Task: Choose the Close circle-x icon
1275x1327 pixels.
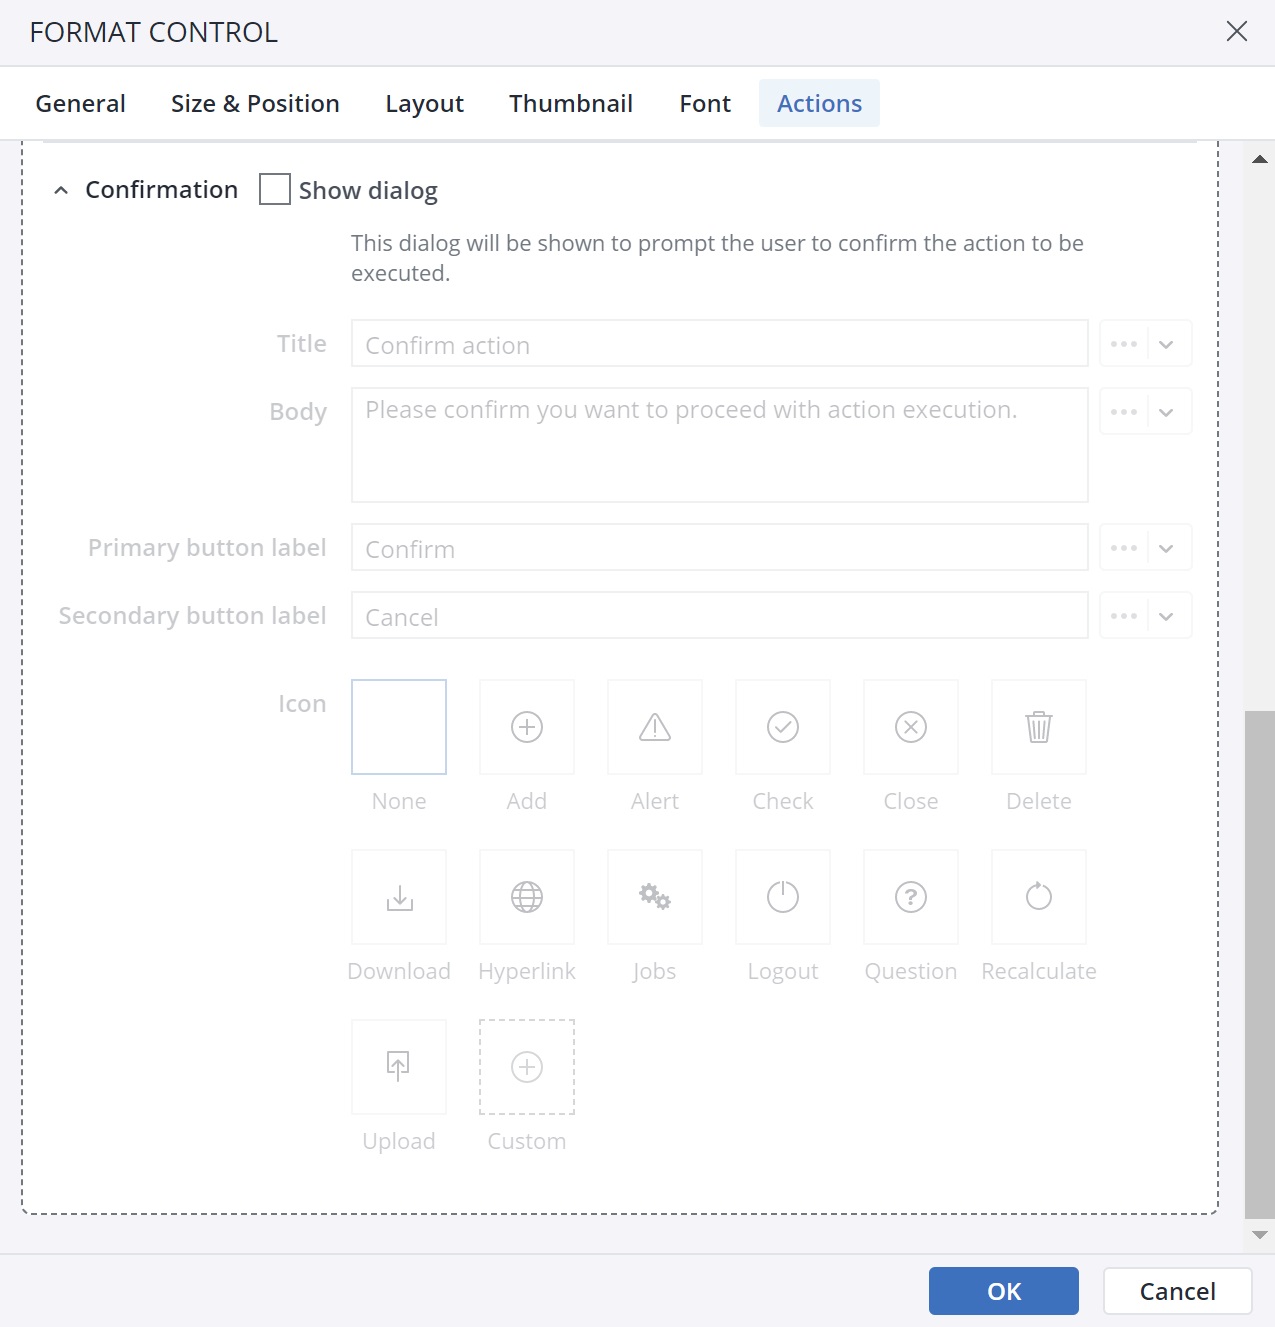Action: coord(911,727)
